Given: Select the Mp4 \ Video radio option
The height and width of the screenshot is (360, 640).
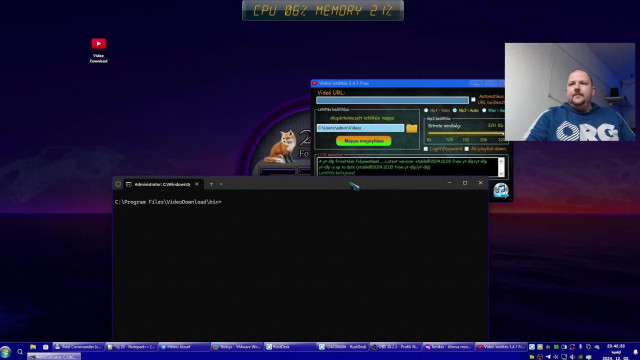Looking at the screenshot, I should pyautogui.click(x=426, y=110).
